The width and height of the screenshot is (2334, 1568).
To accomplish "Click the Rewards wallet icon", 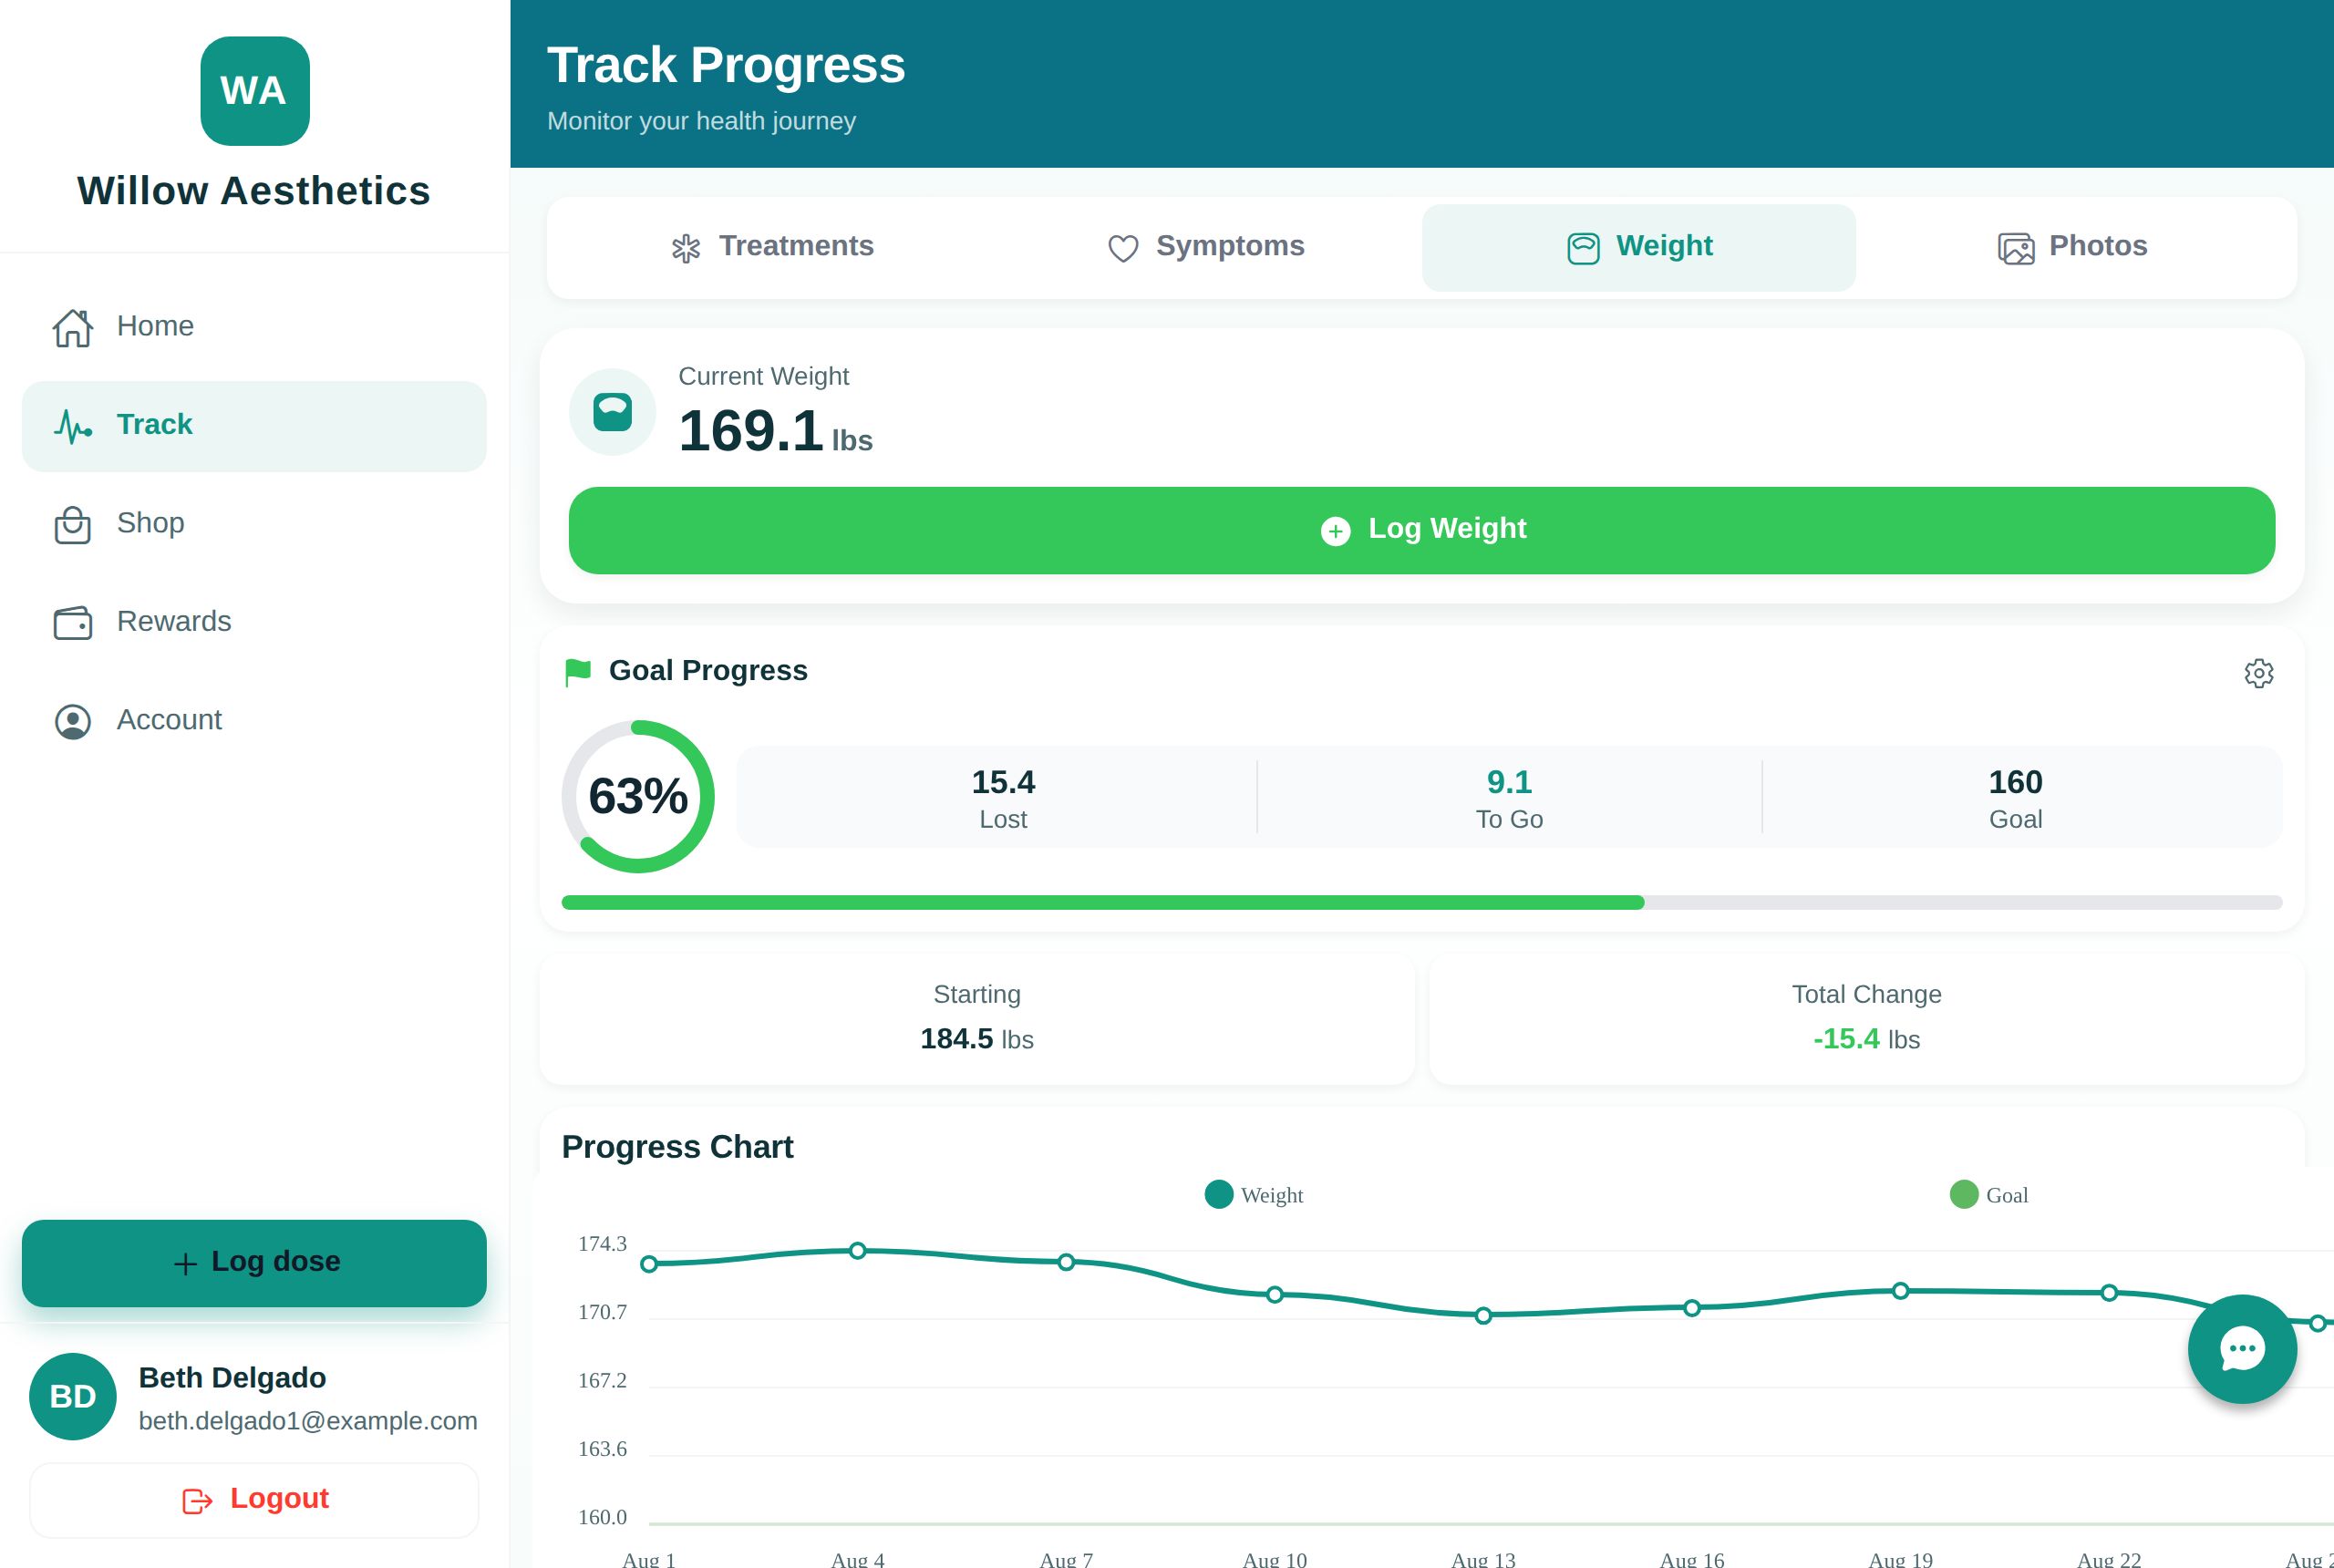I will pyautogui.click(x=73, y=623).
